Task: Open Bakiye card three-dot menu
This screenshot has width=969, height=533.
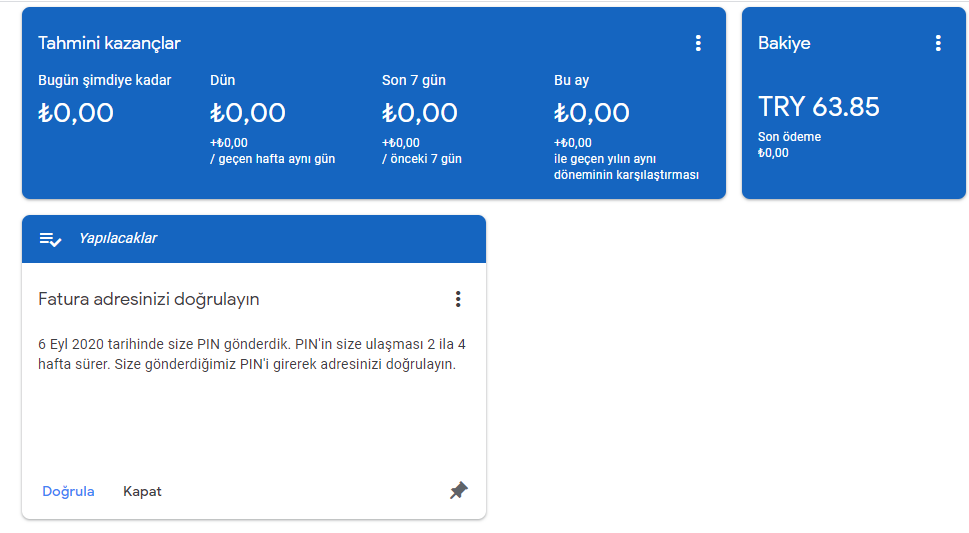Action: [x=937, y=43]
